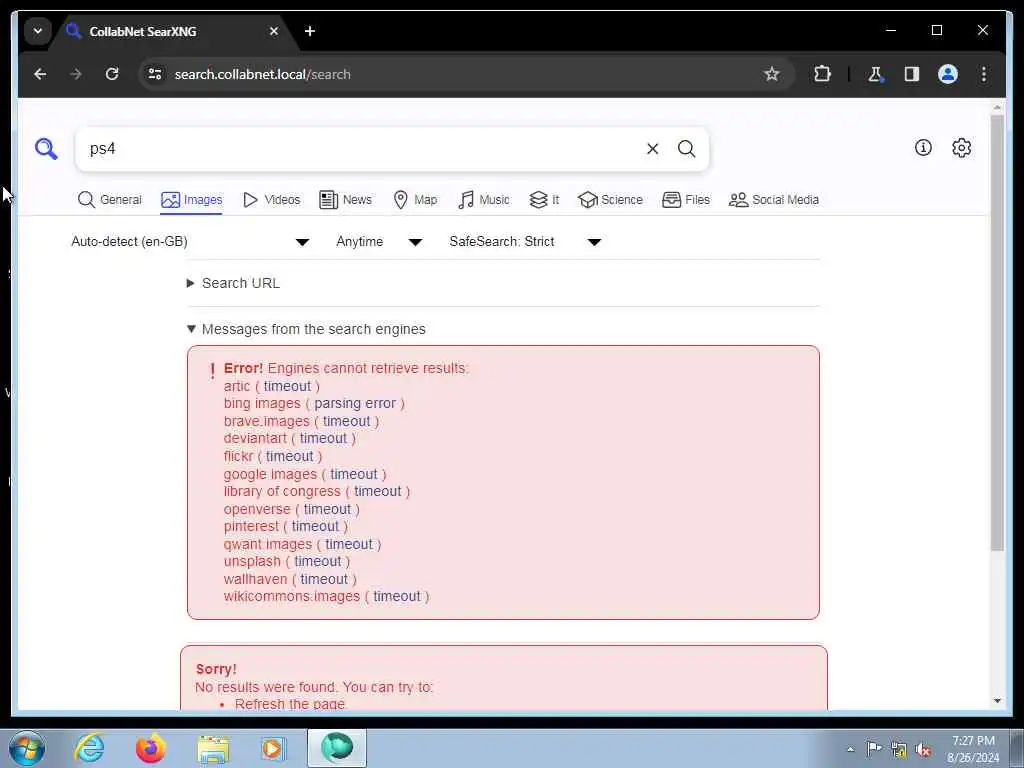Screen dimensions: 1024x768
Task: Bookmark this page with star
Action: [772, 74]
